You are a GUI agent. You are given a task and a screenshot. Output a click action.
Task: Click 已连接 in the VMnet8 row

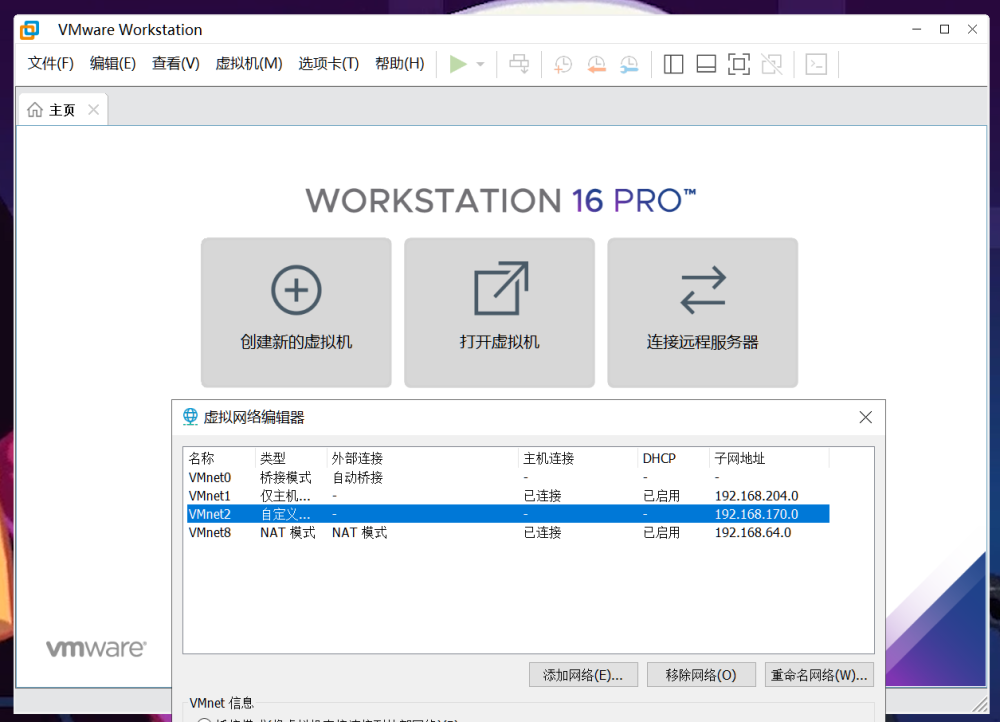coord(542,533)
